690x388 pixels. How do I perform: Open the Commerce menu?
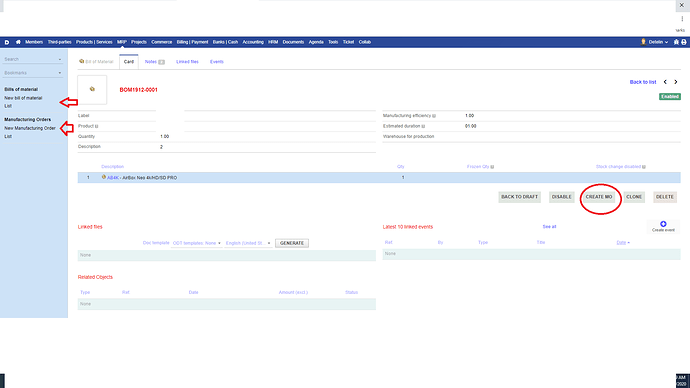tap(161, 42)
